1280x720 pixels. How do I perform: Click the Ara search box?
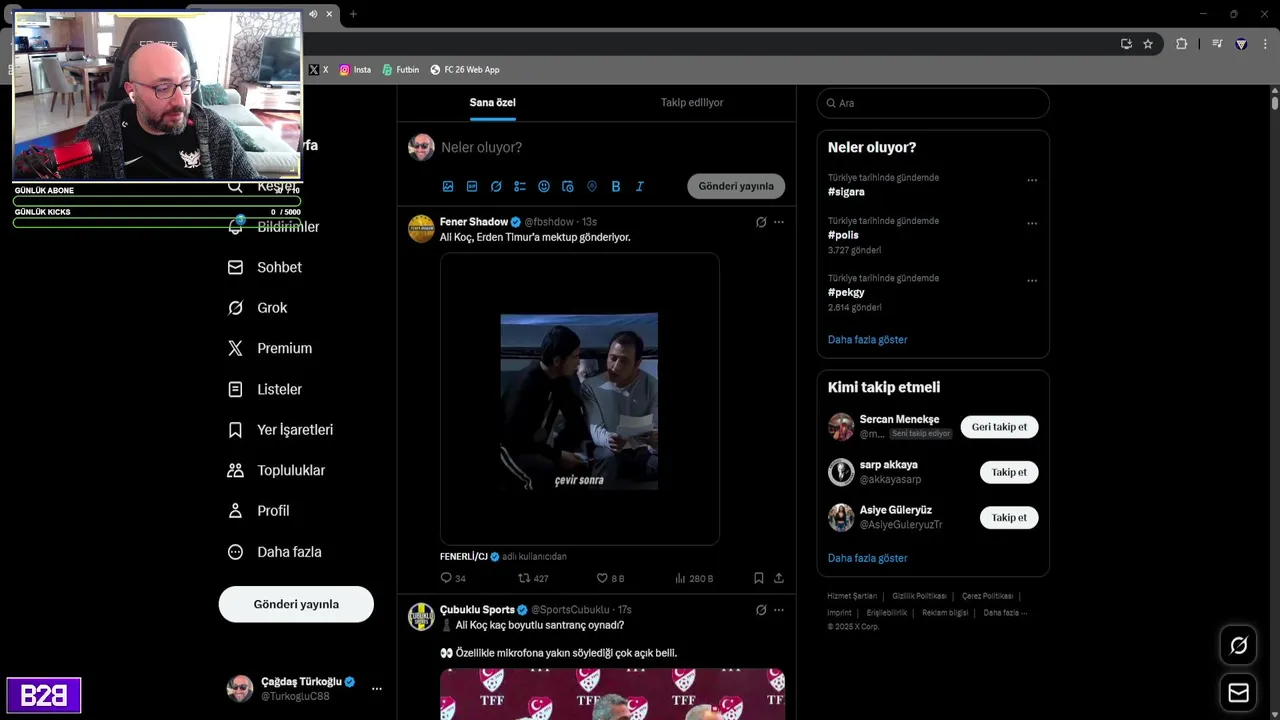933,103
